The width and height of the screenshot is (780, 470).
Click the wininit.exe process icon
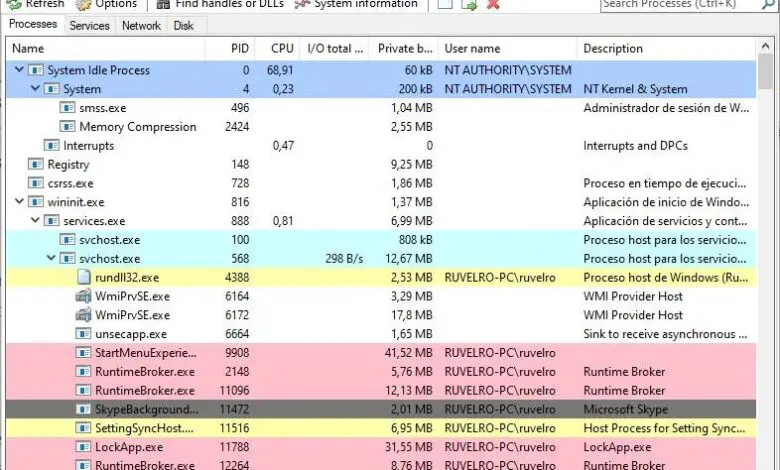click(x=35, y=202)
